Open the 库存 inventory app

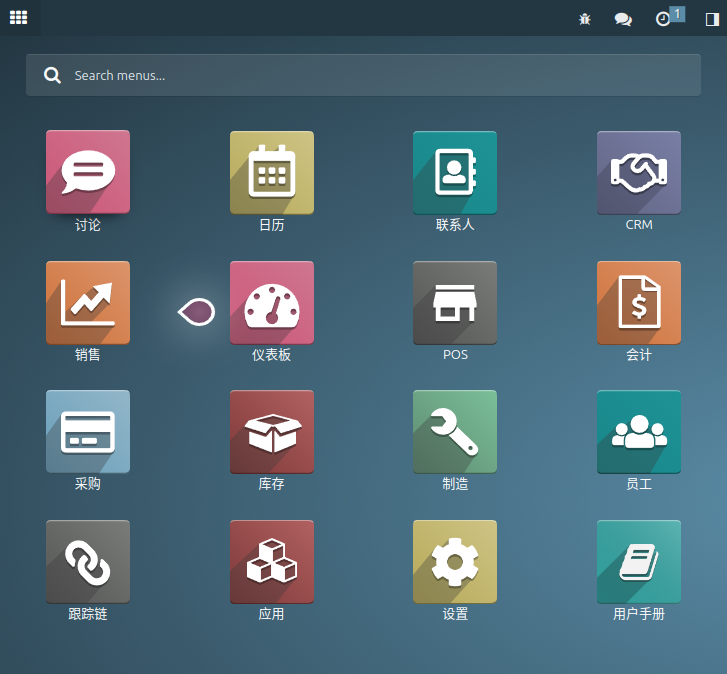point(272,431)
